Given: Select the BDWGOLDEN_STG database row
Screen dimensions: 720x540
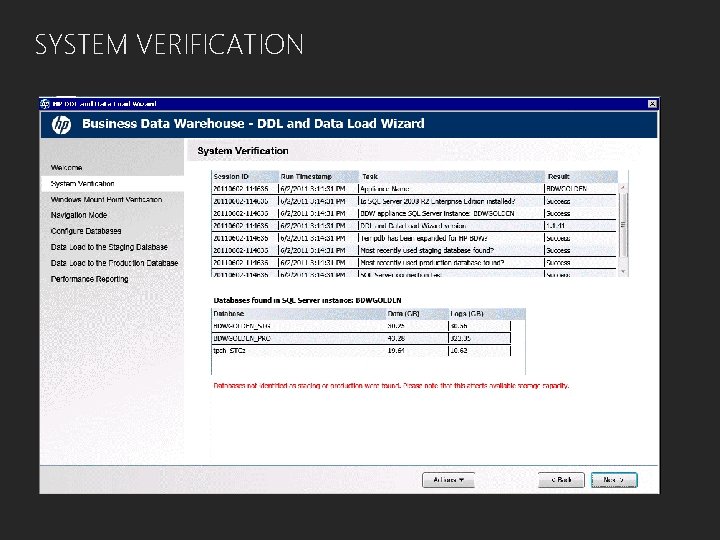Looking at the screenshot, I should point(361,326).
